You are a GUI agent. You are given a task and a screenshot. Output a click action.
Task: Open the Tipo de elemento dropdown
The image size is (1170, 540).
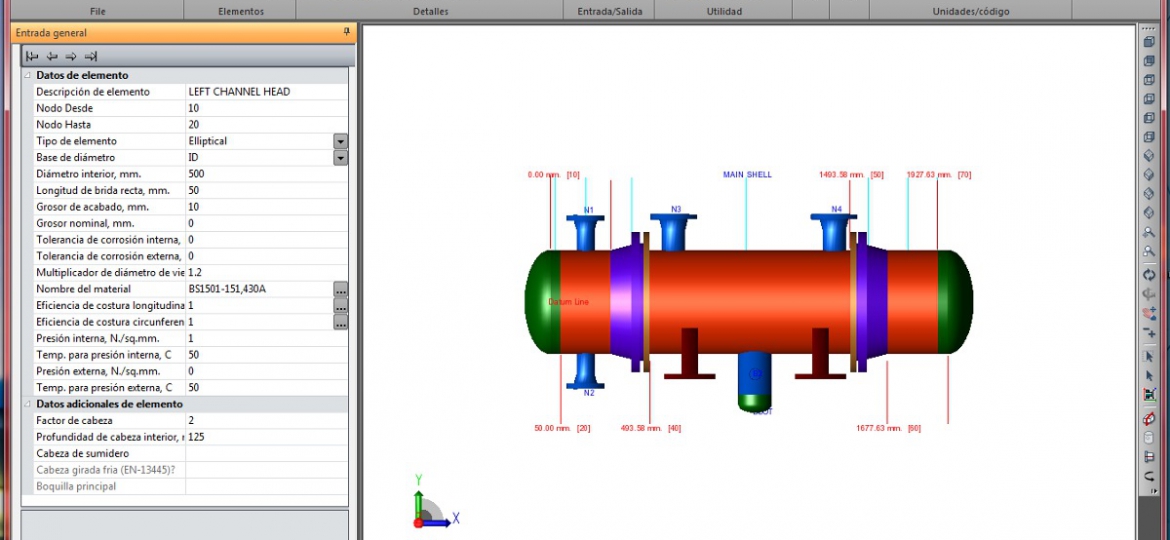tap(340, 142)
